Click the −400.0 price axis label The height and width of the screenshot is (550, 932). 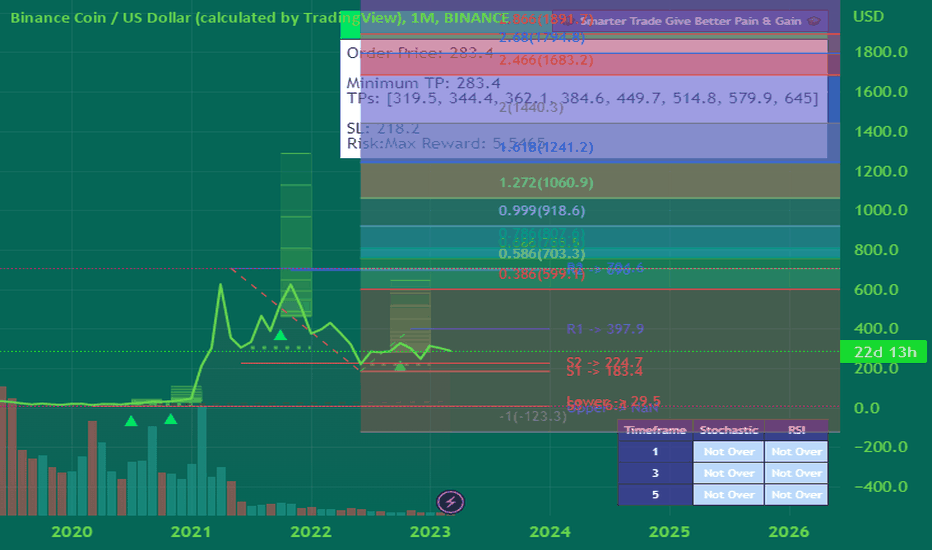pos(881,487)
